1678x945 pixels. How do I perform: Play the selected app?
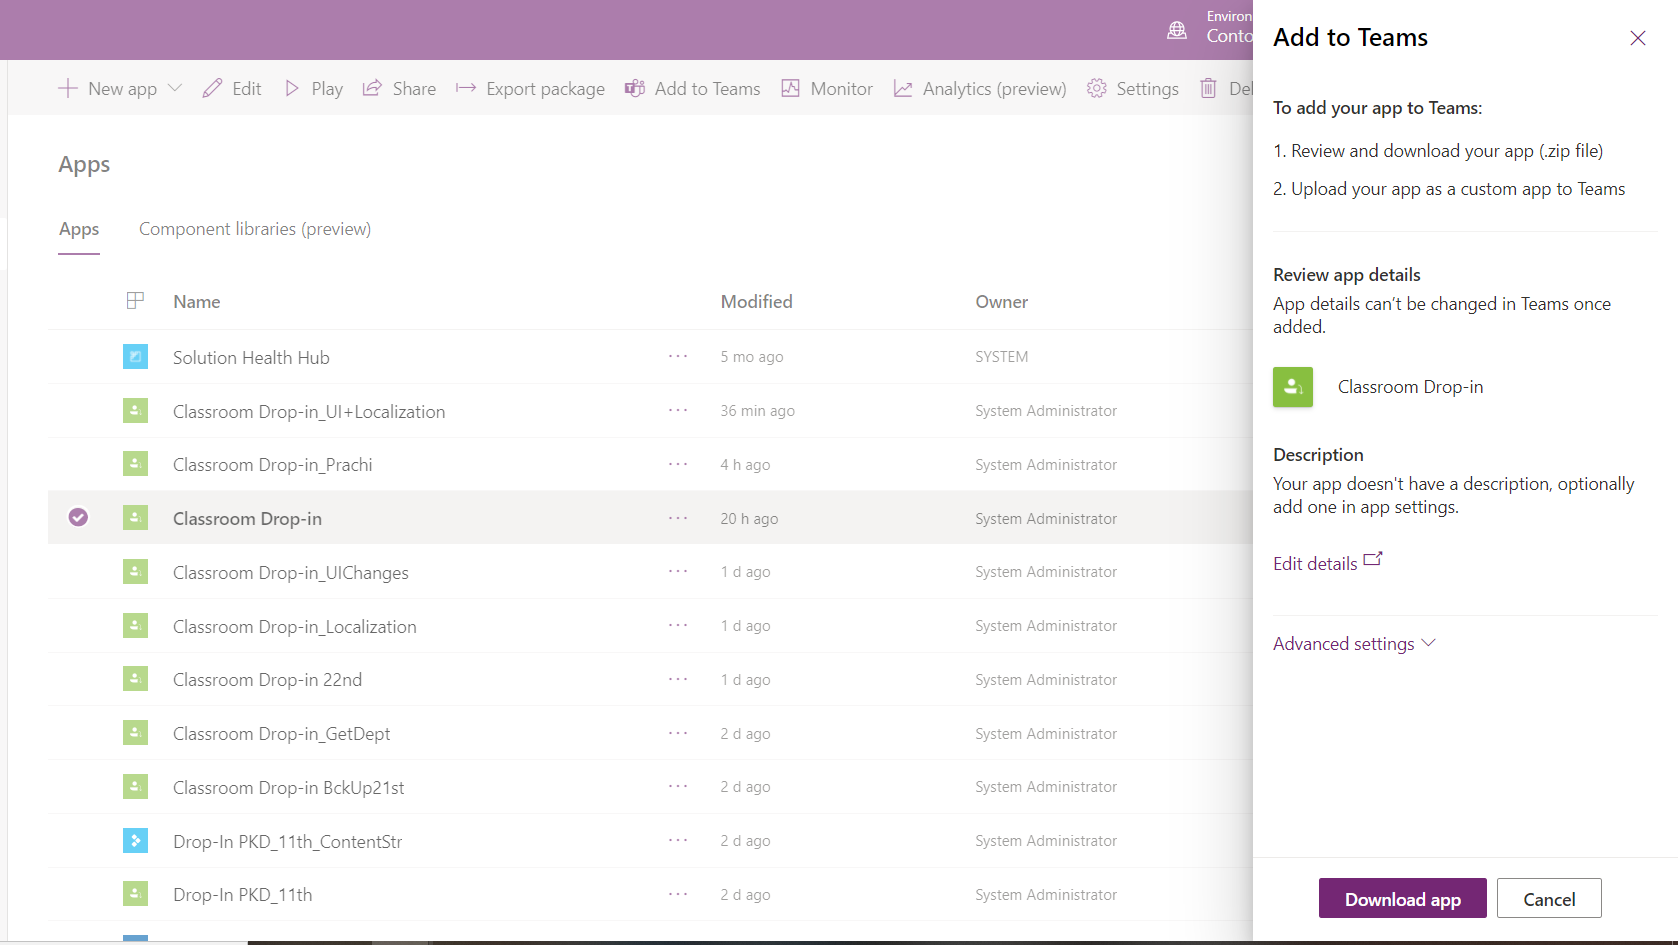click(314, 88)
